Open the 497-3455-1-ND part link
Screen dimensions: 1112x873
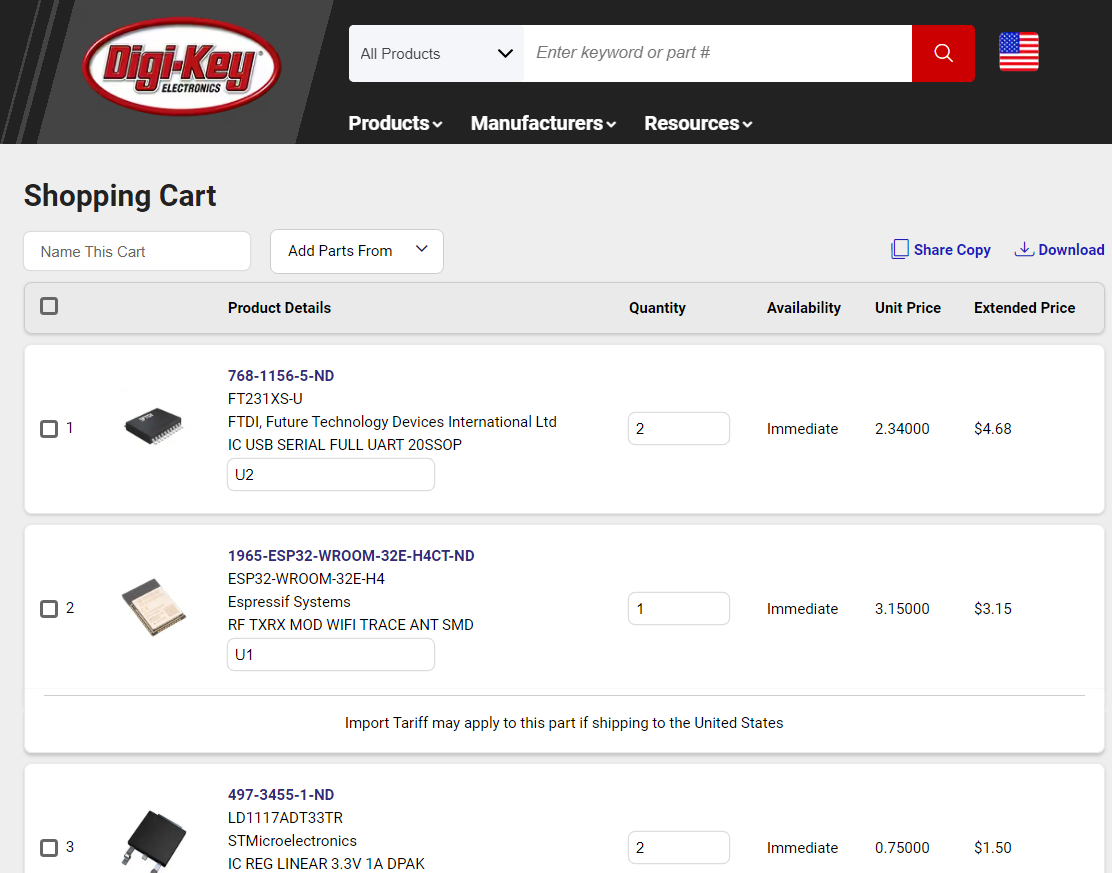point(281,794)
